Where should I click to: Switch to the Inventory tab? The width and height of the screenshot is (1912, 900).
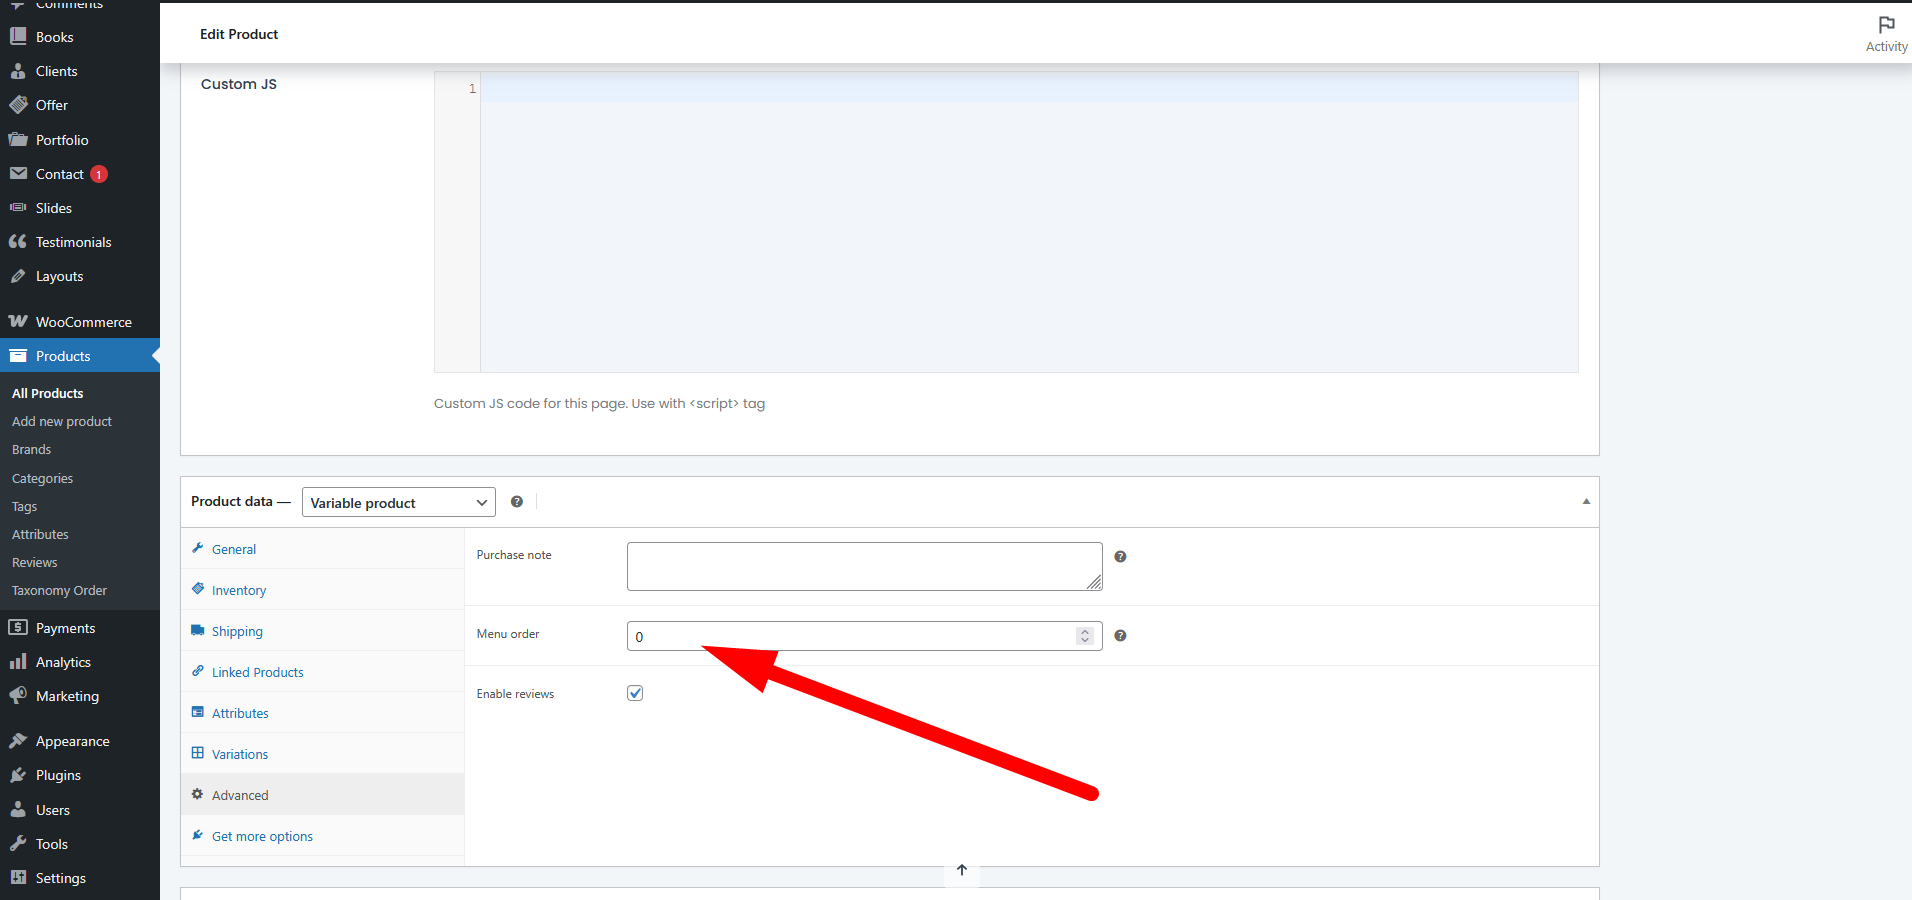click(x=239, y=591)
